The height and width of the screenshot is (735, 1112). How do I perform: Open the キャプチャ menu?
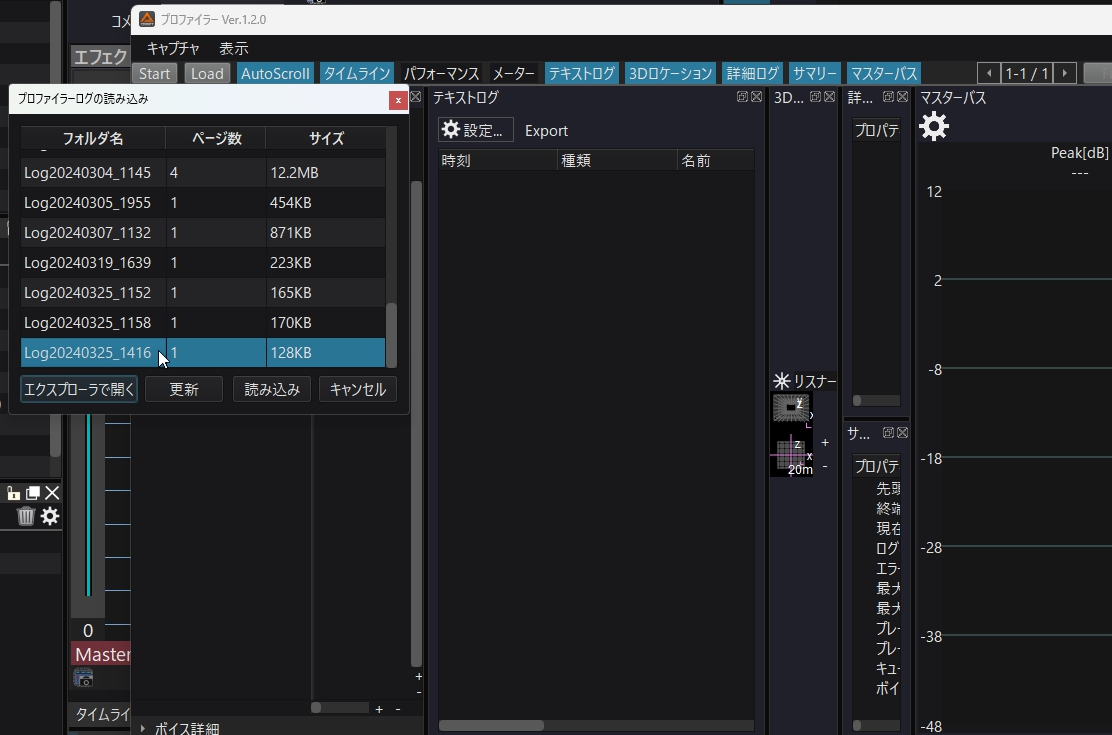click(173, 48)
